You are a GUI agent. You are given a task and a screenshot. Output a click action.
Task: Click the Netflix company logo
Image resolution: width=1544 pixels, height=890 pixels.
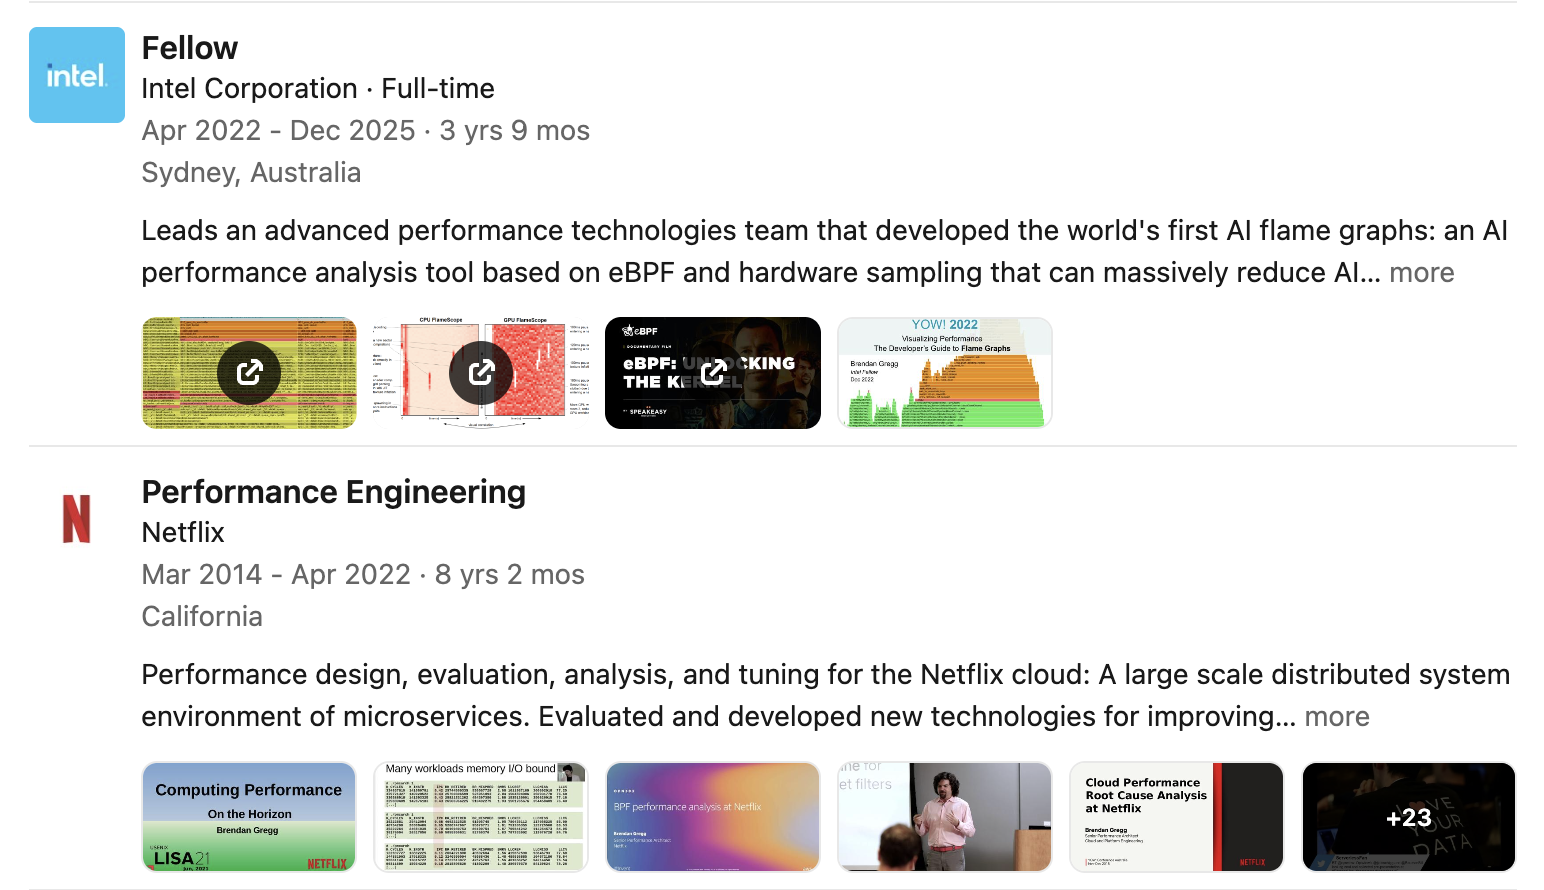coord(77,519)
